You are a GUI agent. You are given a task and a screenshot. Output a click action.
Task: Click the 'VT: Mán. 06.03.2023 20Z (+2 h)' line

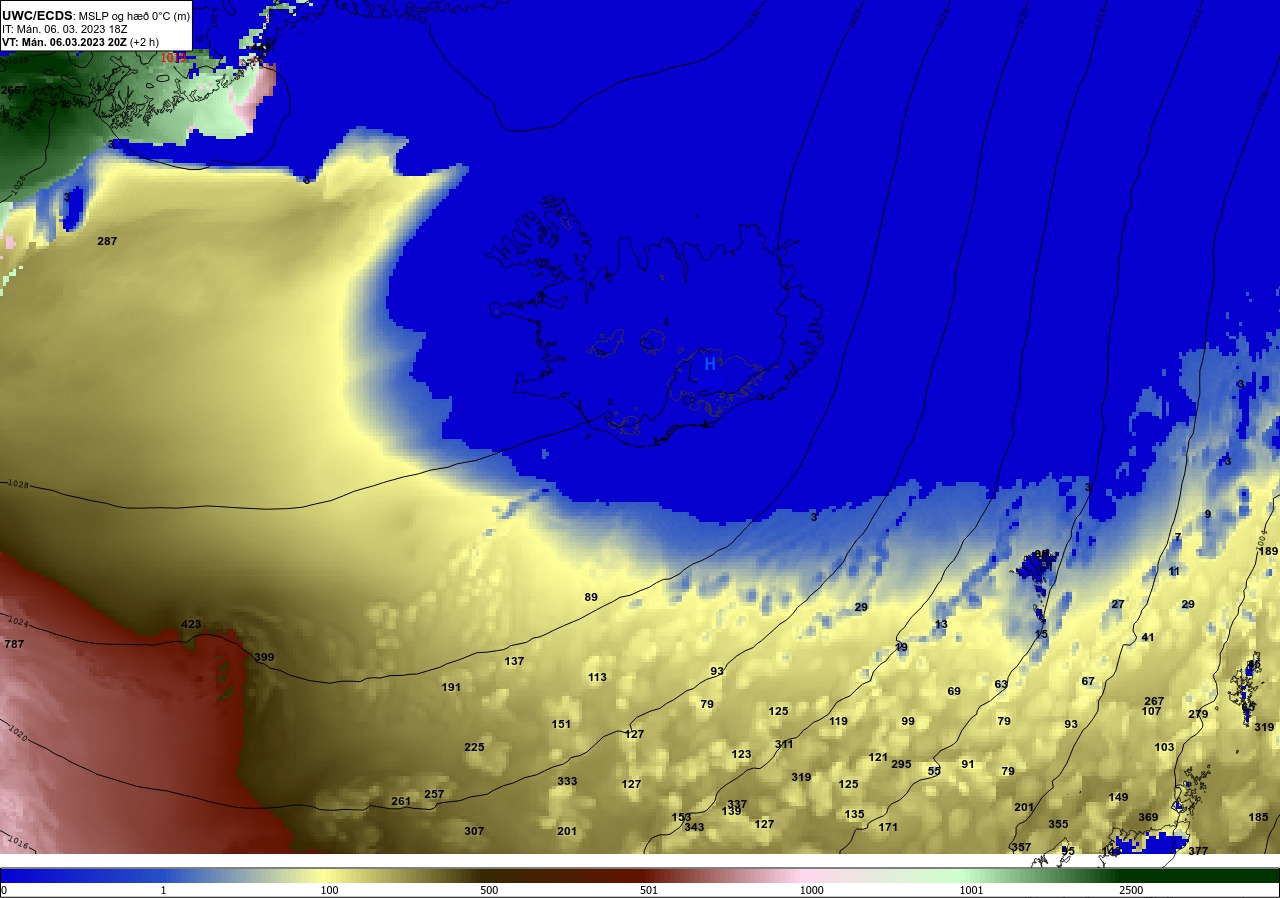(80, 42)
